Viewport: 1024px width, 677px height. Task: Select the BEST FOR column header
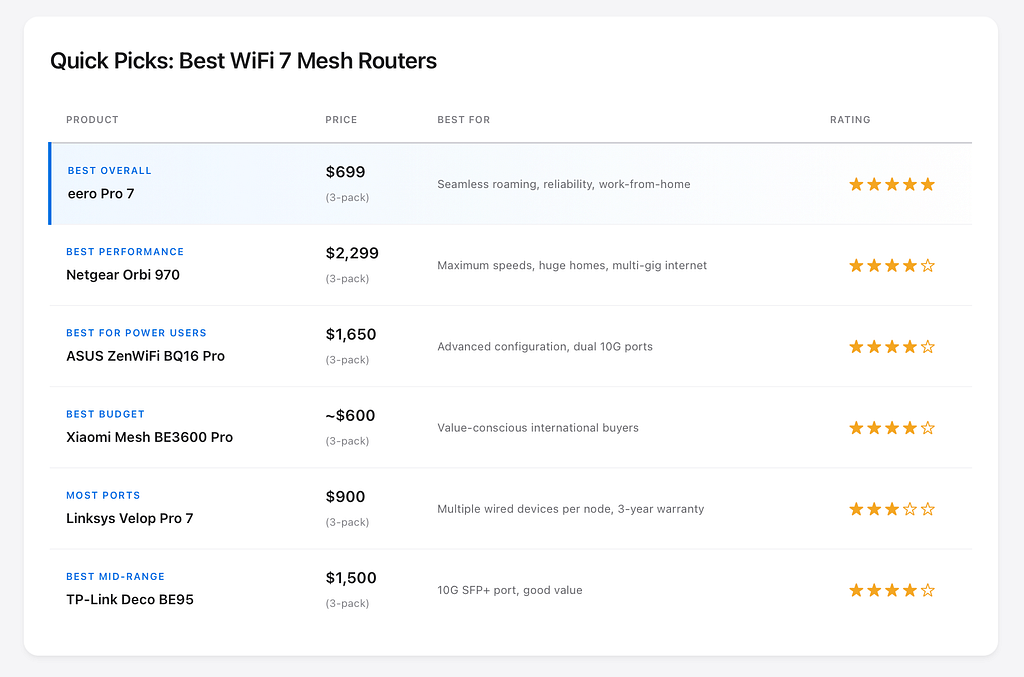click(x=464, y=119)
